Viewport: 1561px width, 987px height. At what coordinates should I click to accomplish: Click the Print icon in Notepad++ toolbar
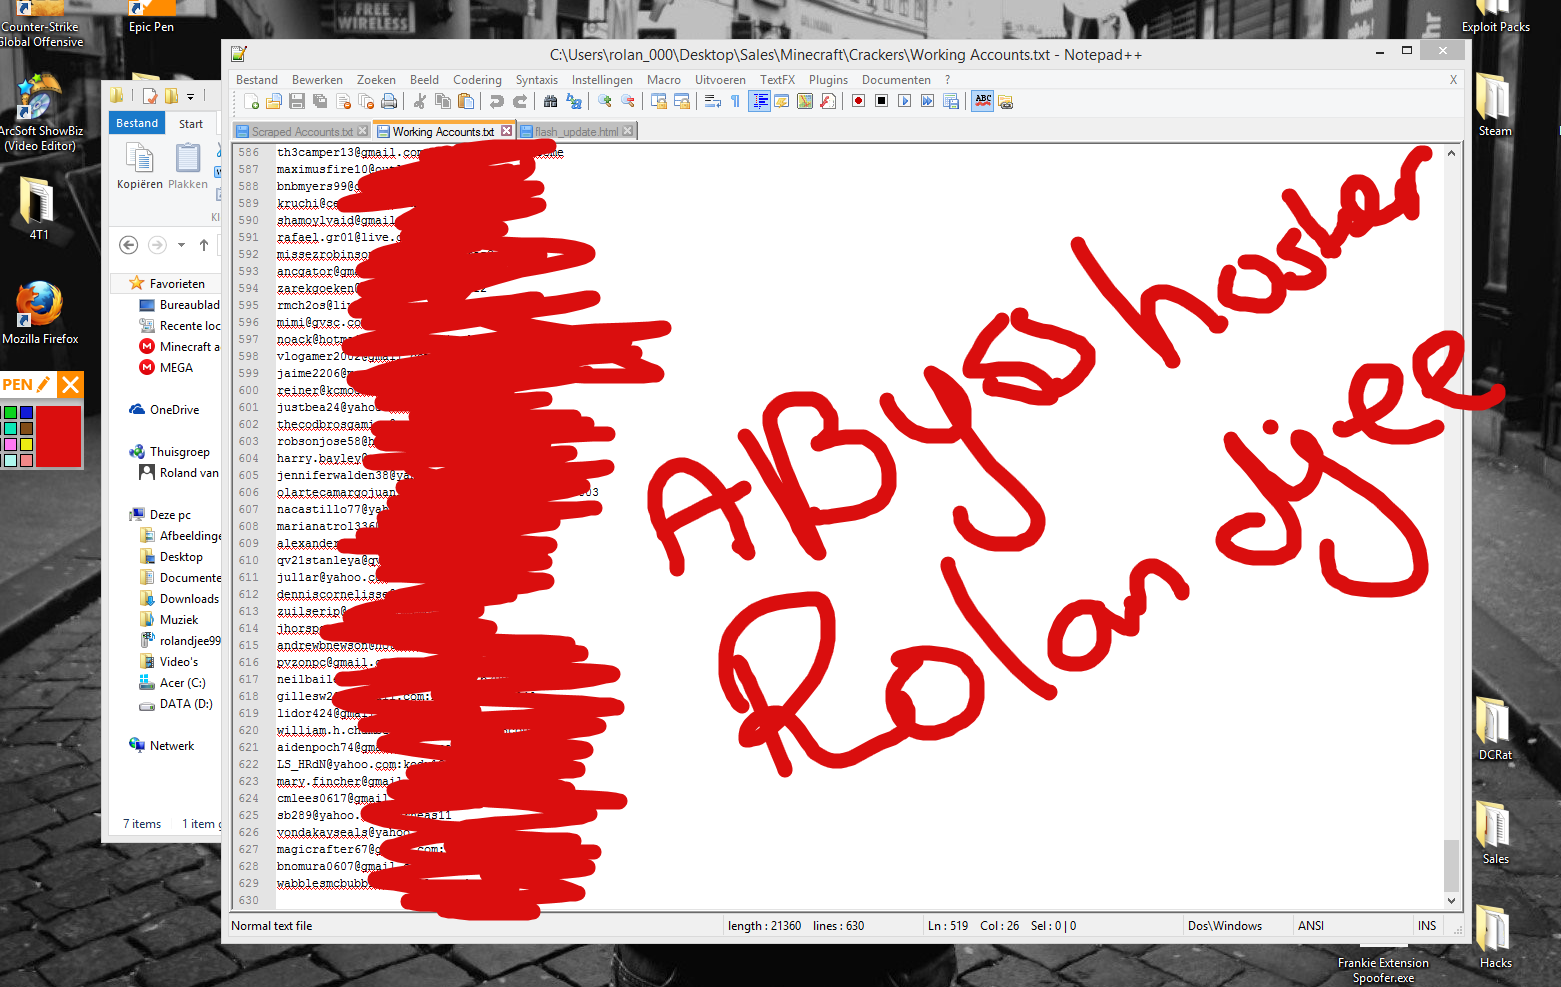pyautogui.click(x=389, y=101)
